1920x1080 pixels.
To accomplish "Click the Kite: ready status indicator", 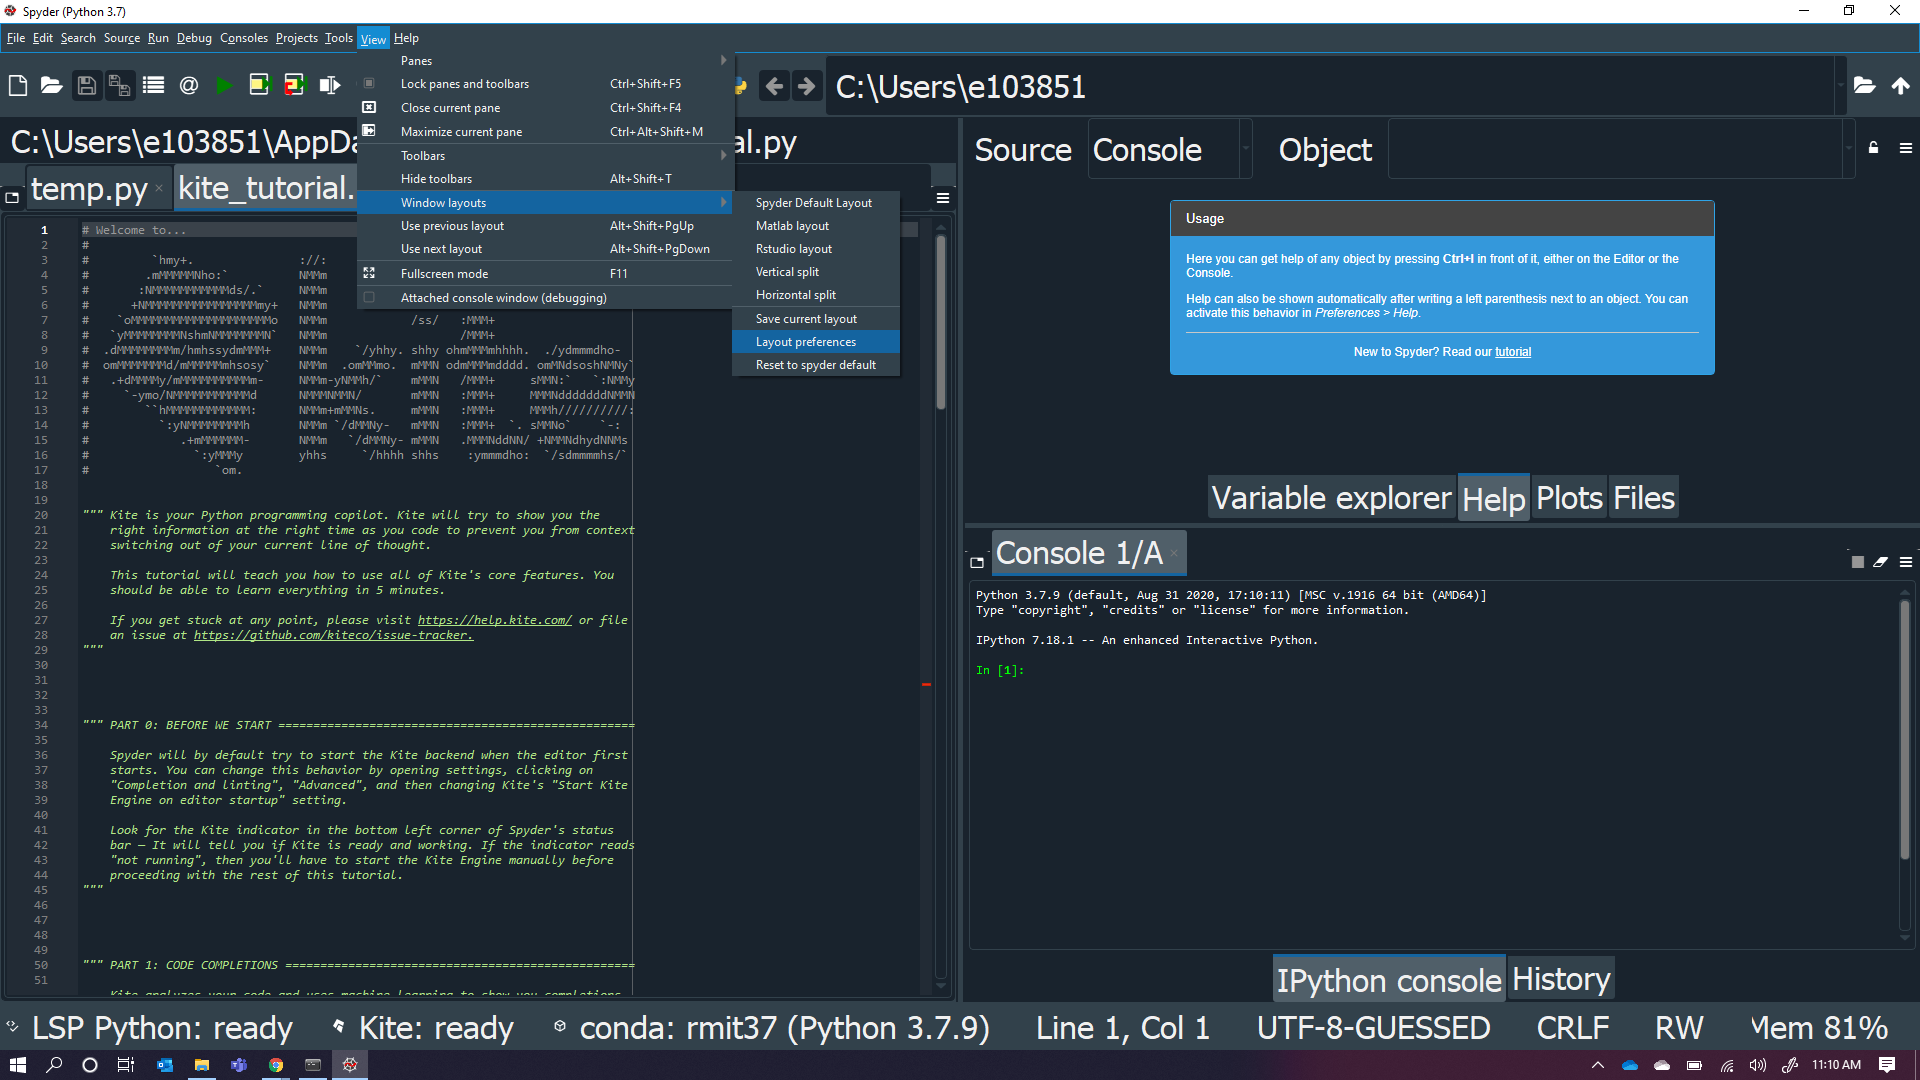I will (x=425, y=1028).
